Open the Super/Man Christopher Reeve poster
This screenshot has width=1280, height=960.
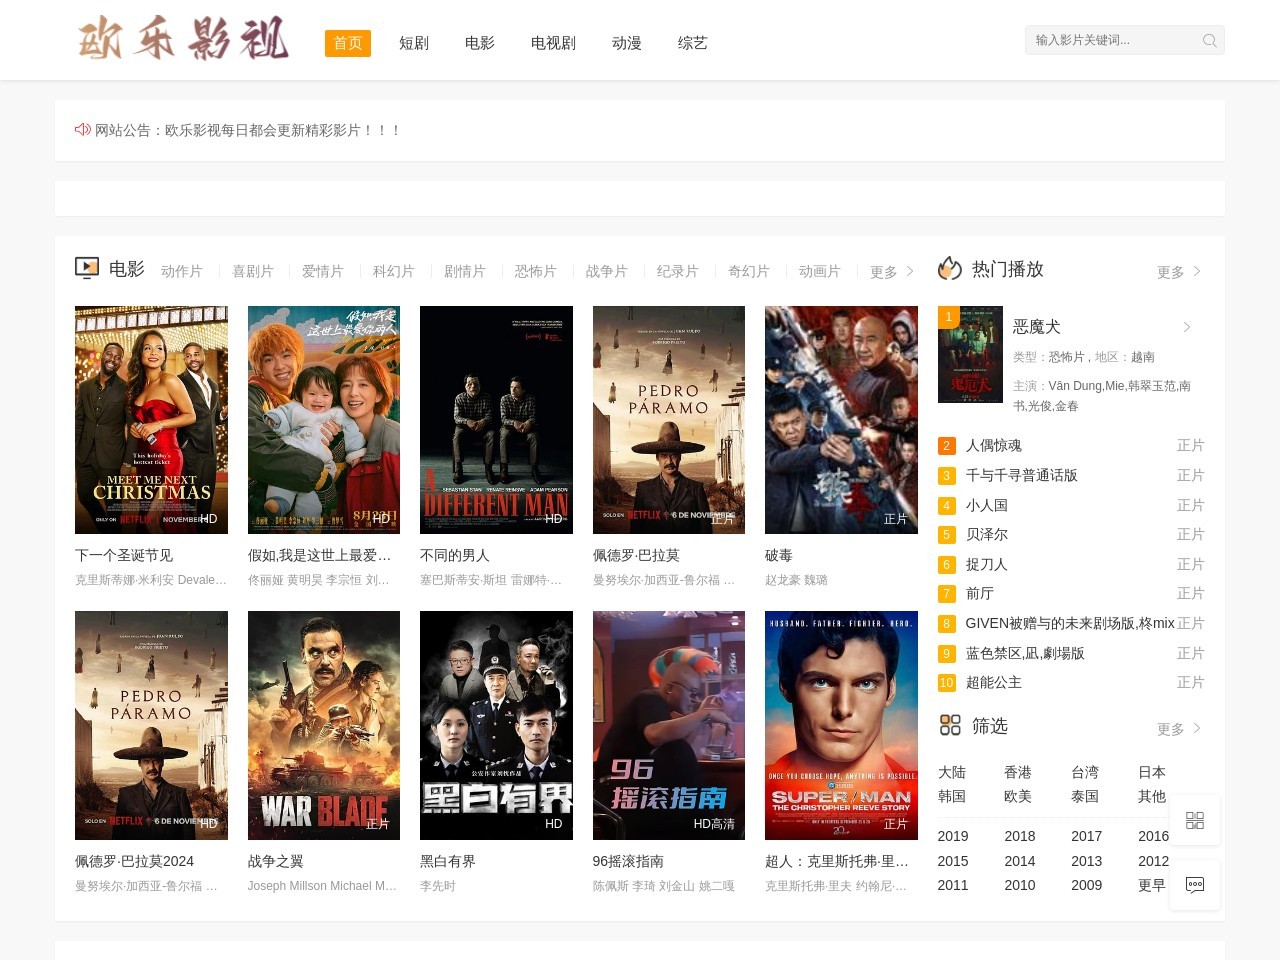pos(841,725)
